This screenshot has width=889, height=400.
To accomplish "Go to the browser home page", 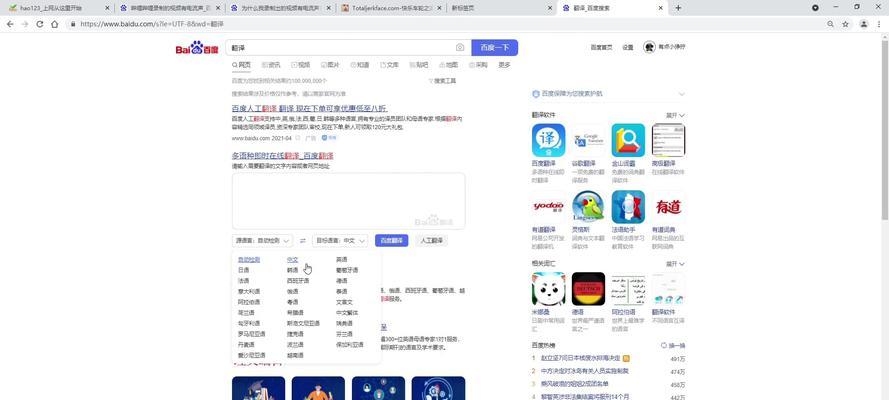I will coord(54,24).
